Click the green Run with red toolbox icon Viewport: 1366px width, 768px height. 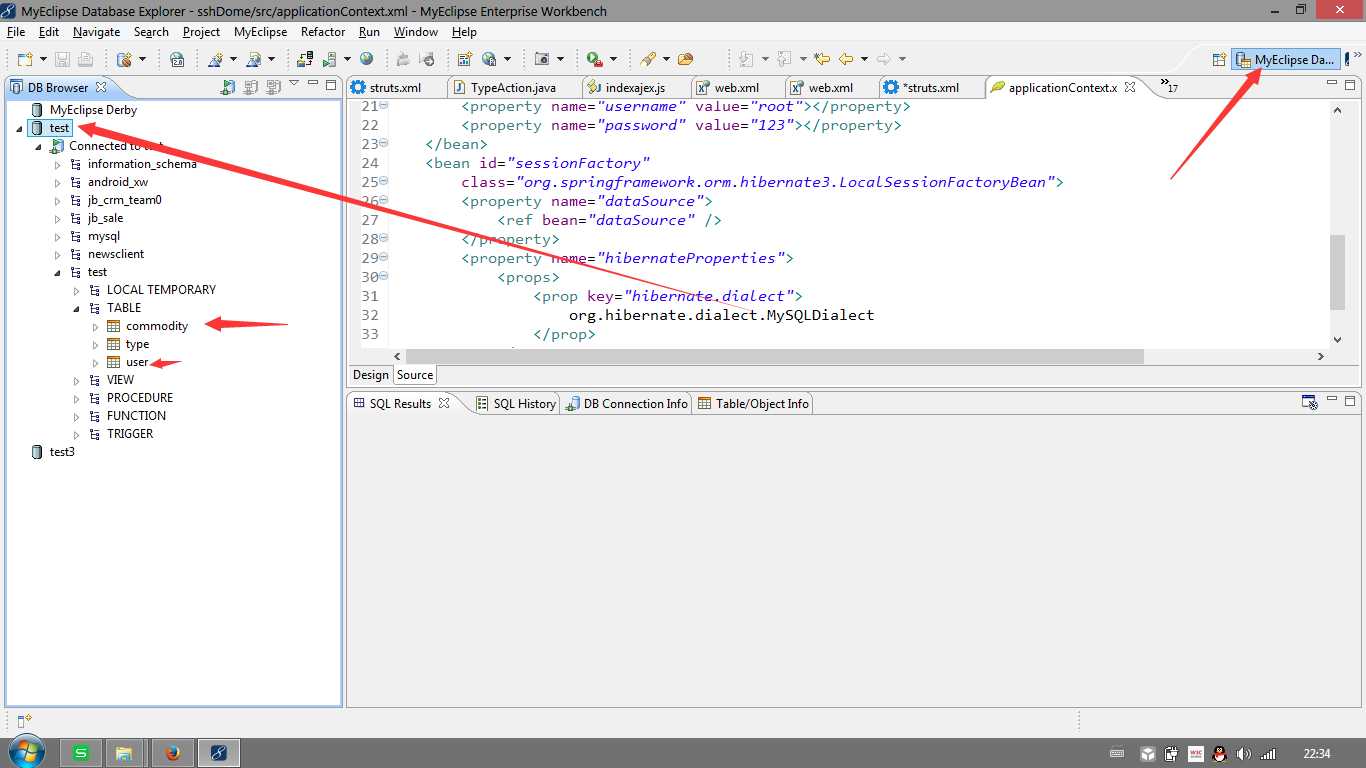click(594, 59)
